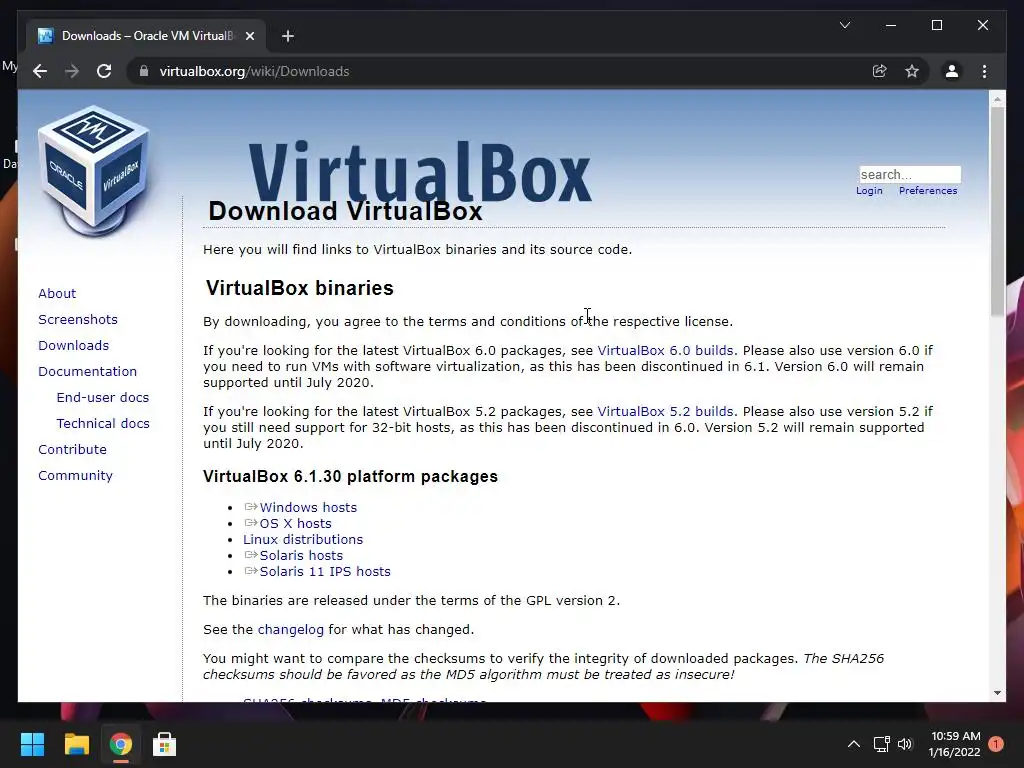The width and height of the screenshot is (1024, 768).
Task: Open clock showing 10:59 AM
Action: point(955,744)
